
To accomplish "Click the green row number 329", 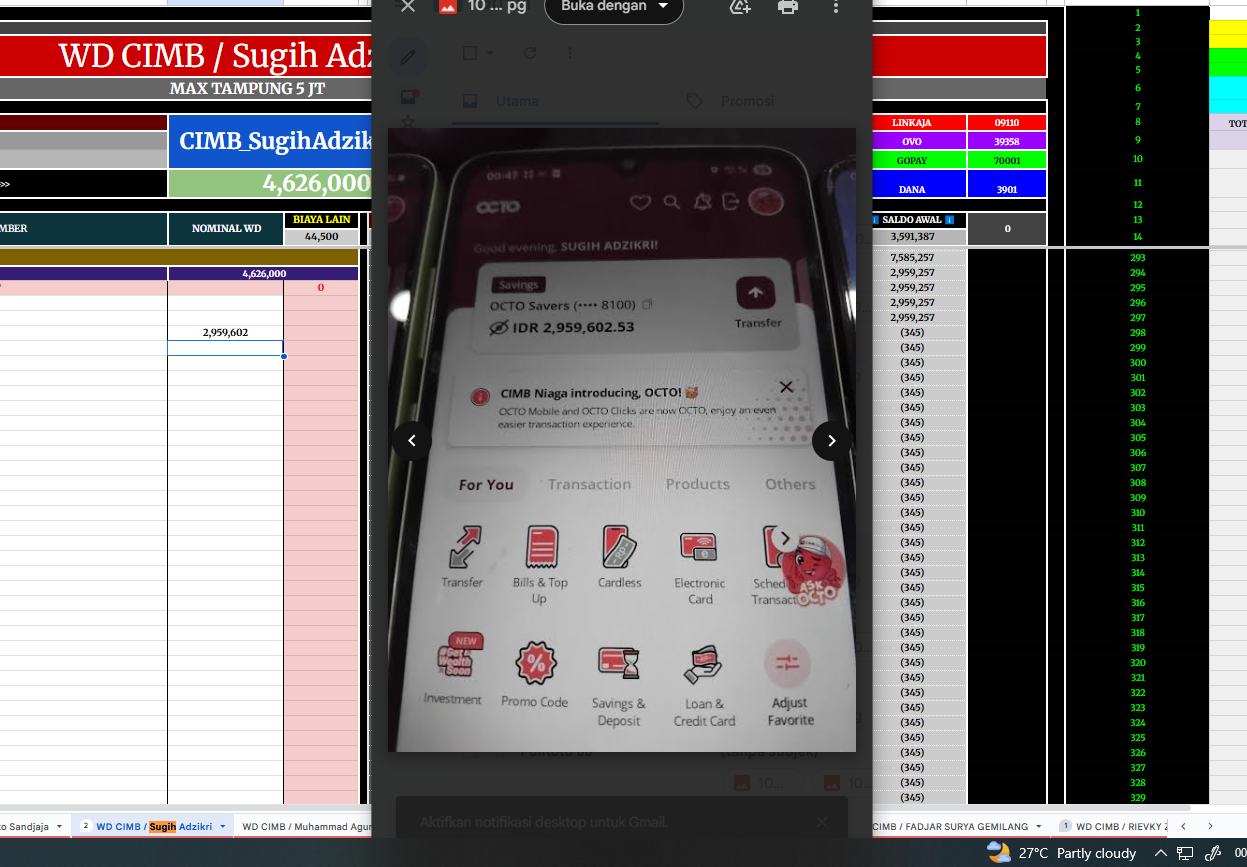I will point(1137,797).
